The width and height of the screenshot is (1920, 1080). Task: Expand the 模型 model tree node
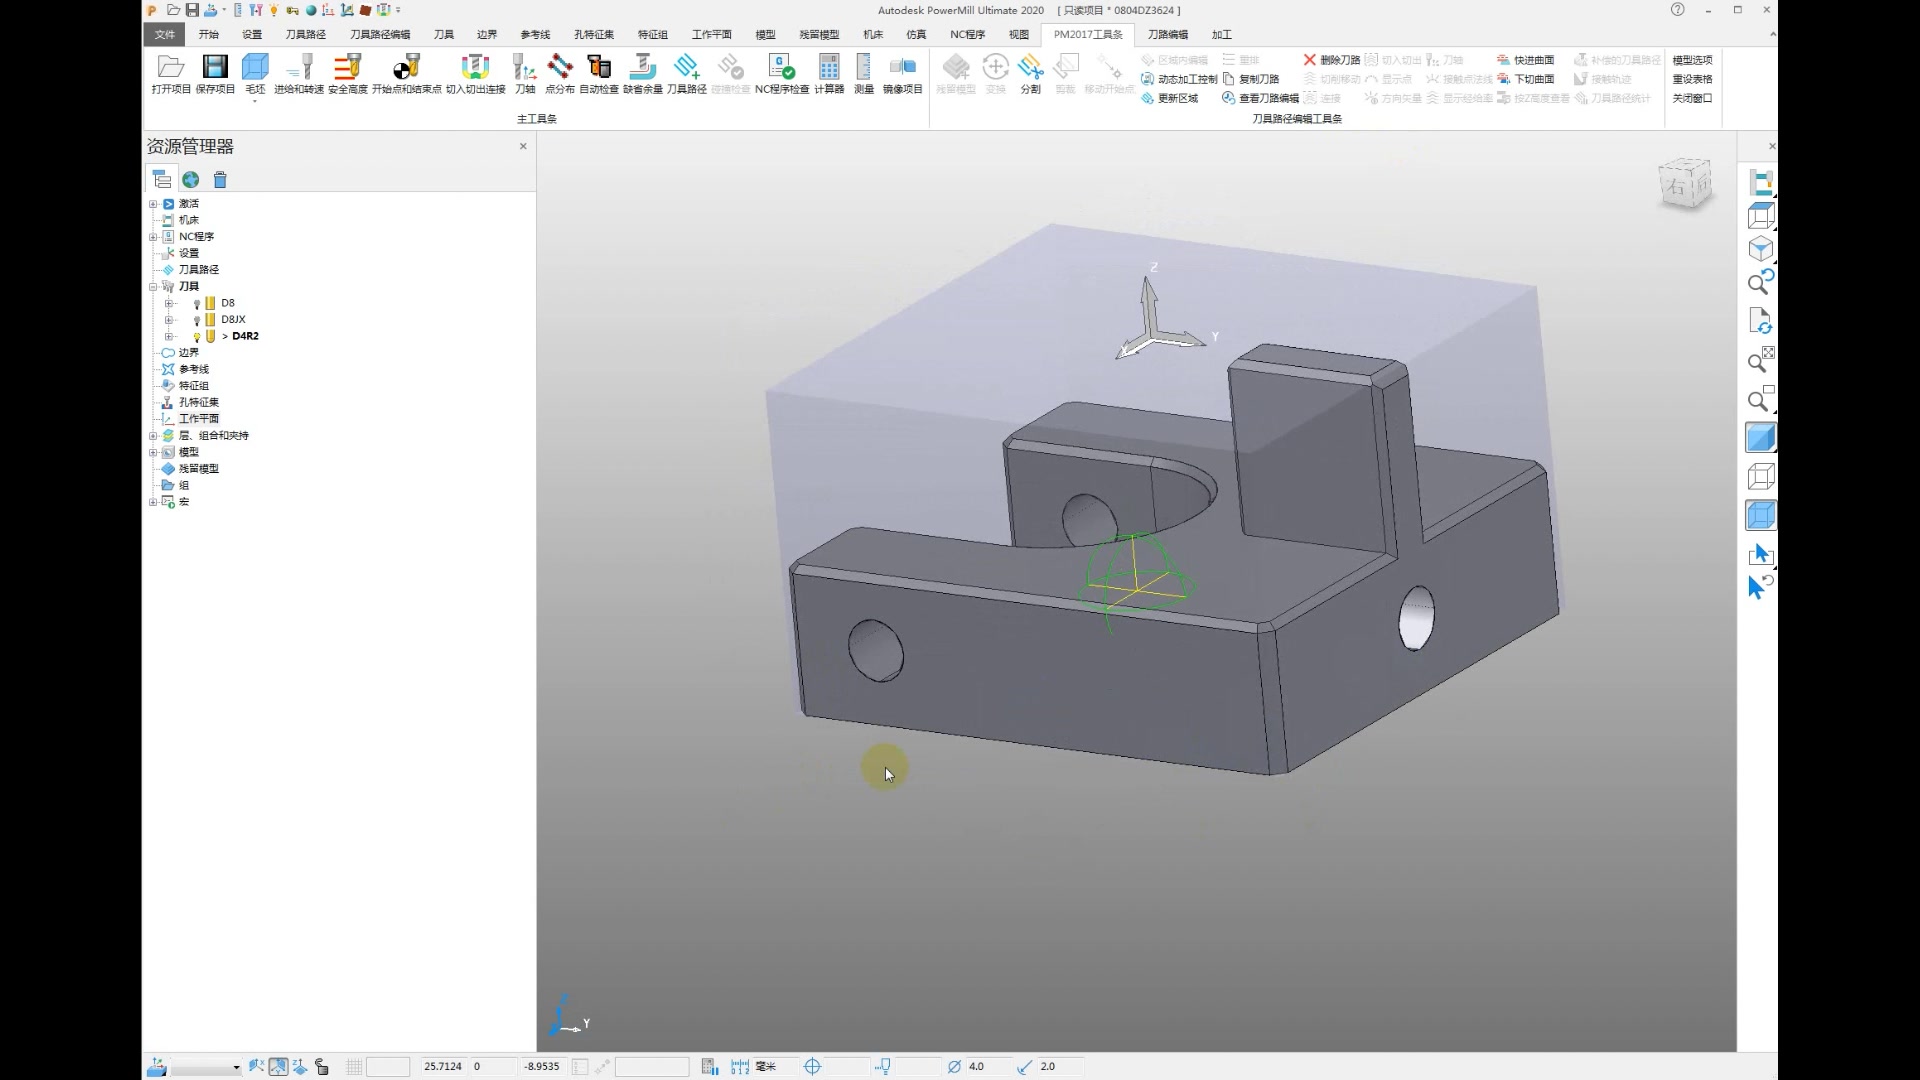(x=153, y=452)
